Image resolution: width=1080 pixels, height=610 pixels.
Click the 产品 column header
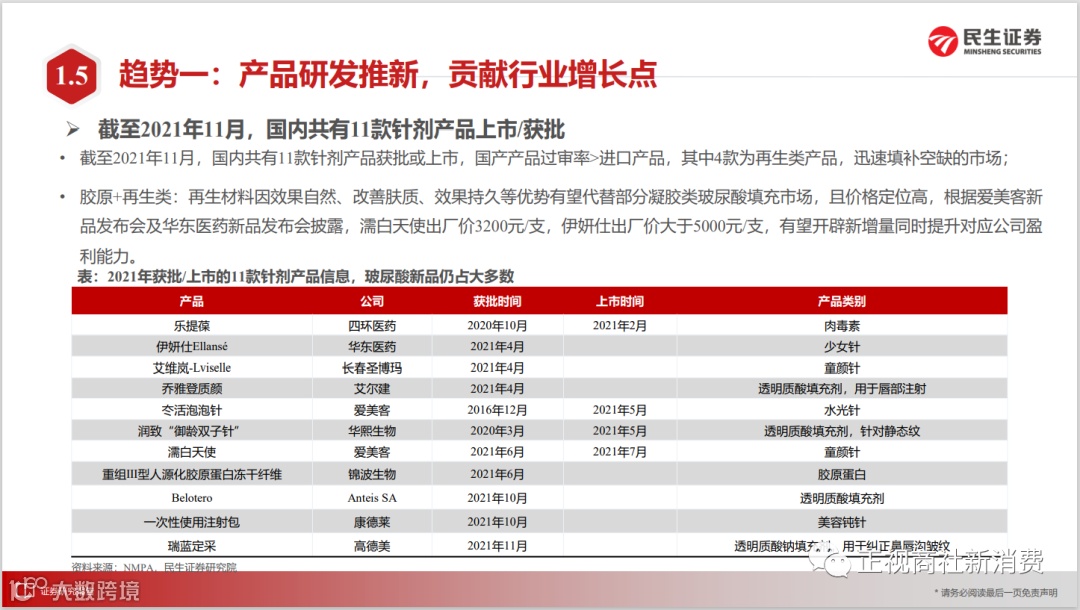click(x=191, y=301)
